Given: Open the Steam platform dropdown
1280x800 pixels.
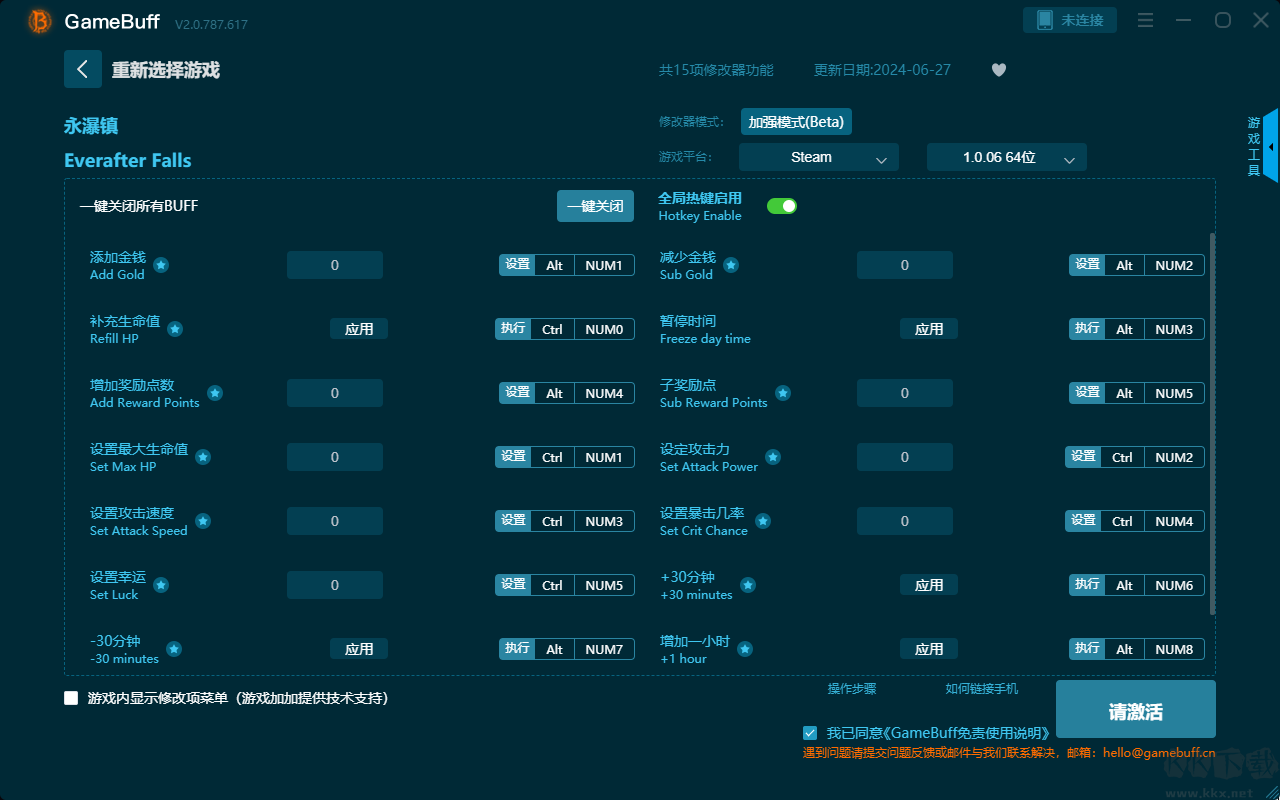Looking at the screenshot, I should (x=818, y=157).
